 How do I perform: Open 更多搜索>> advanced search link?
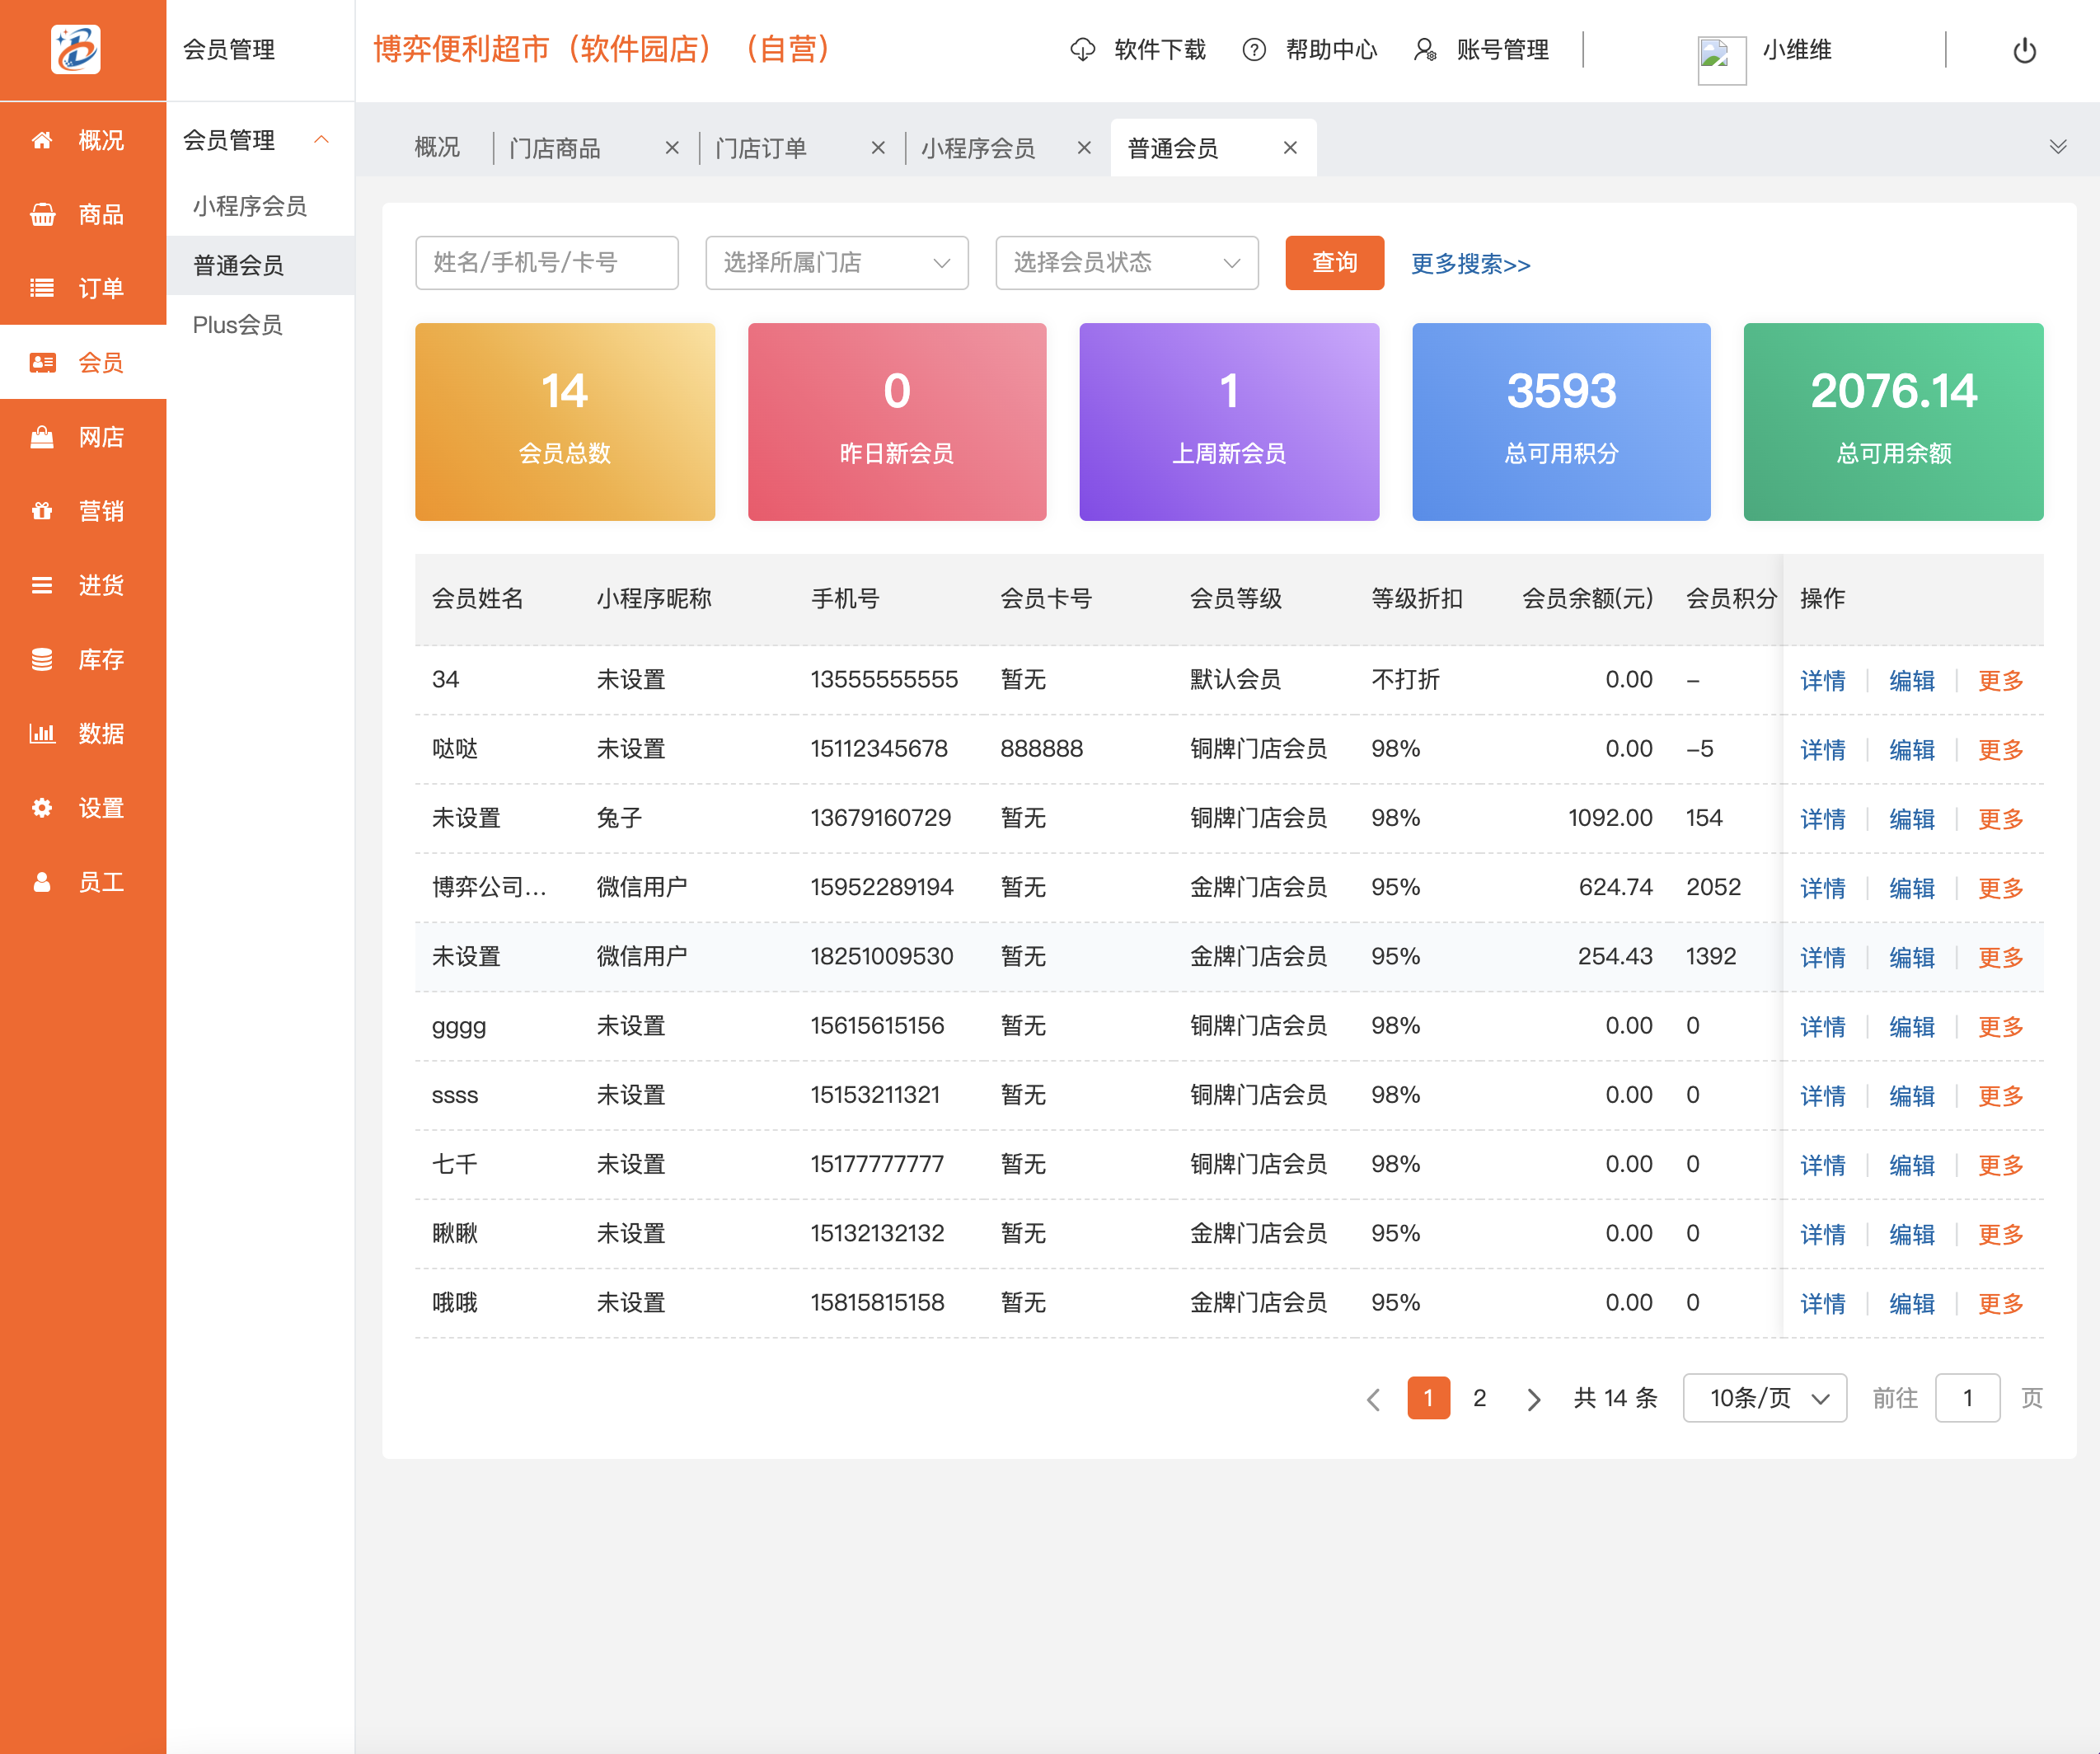point(1469,264)
